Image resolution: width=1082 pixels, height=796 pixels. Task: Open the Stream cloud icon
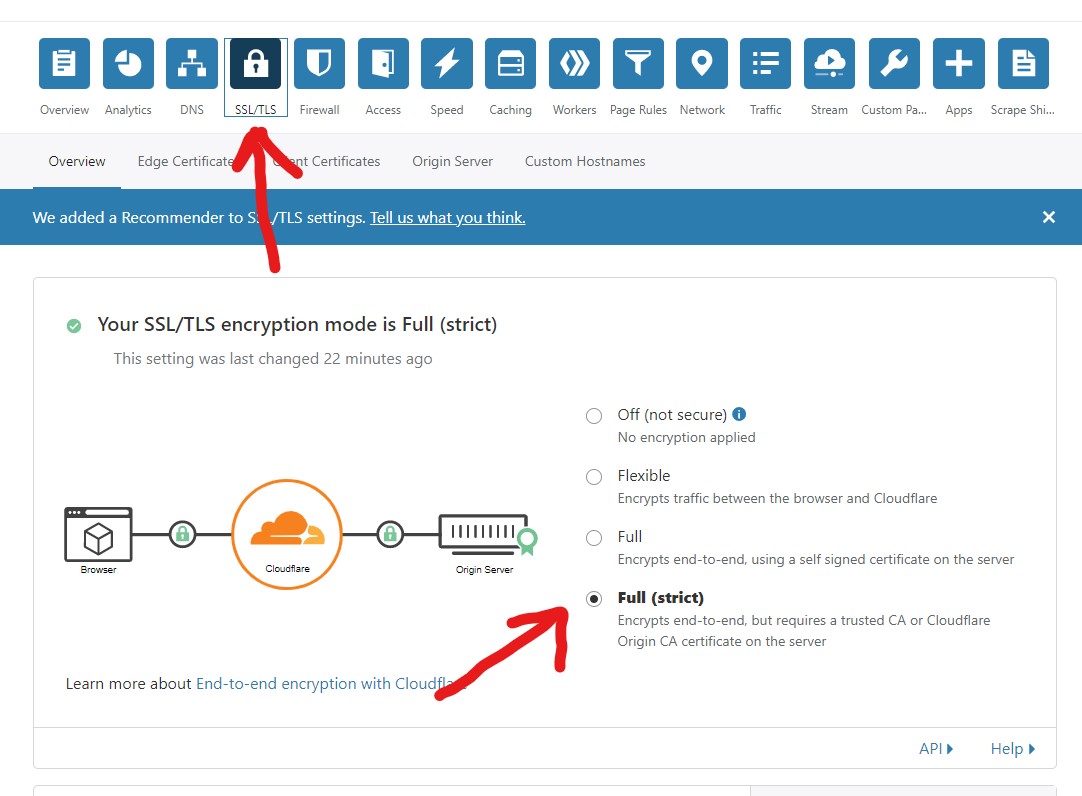click(x=829, y=63)
